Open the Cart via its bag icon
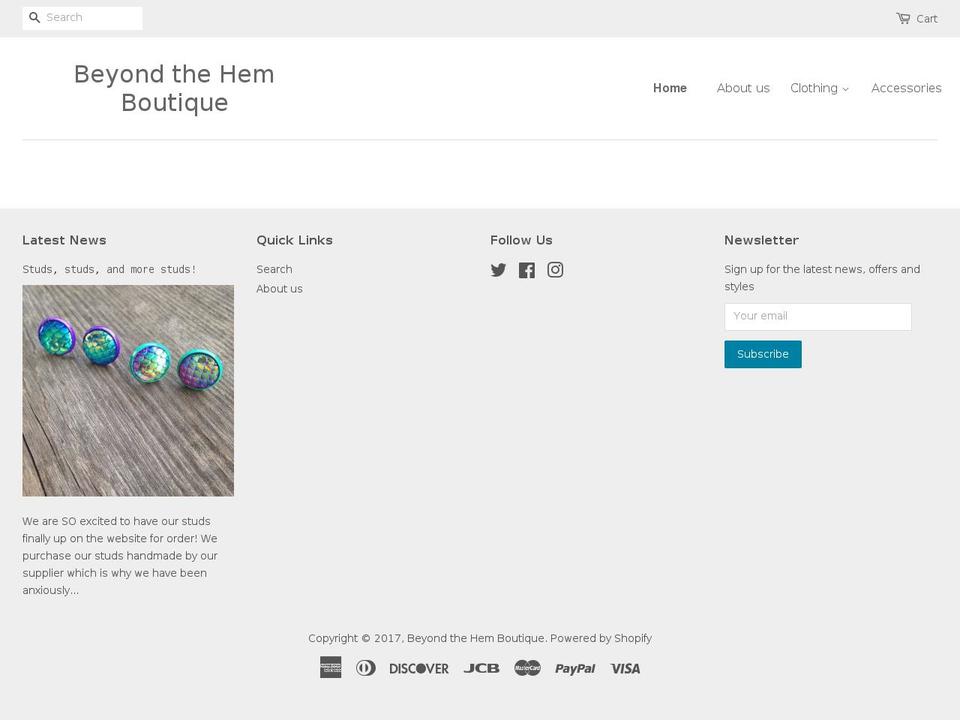 (901, 17)
